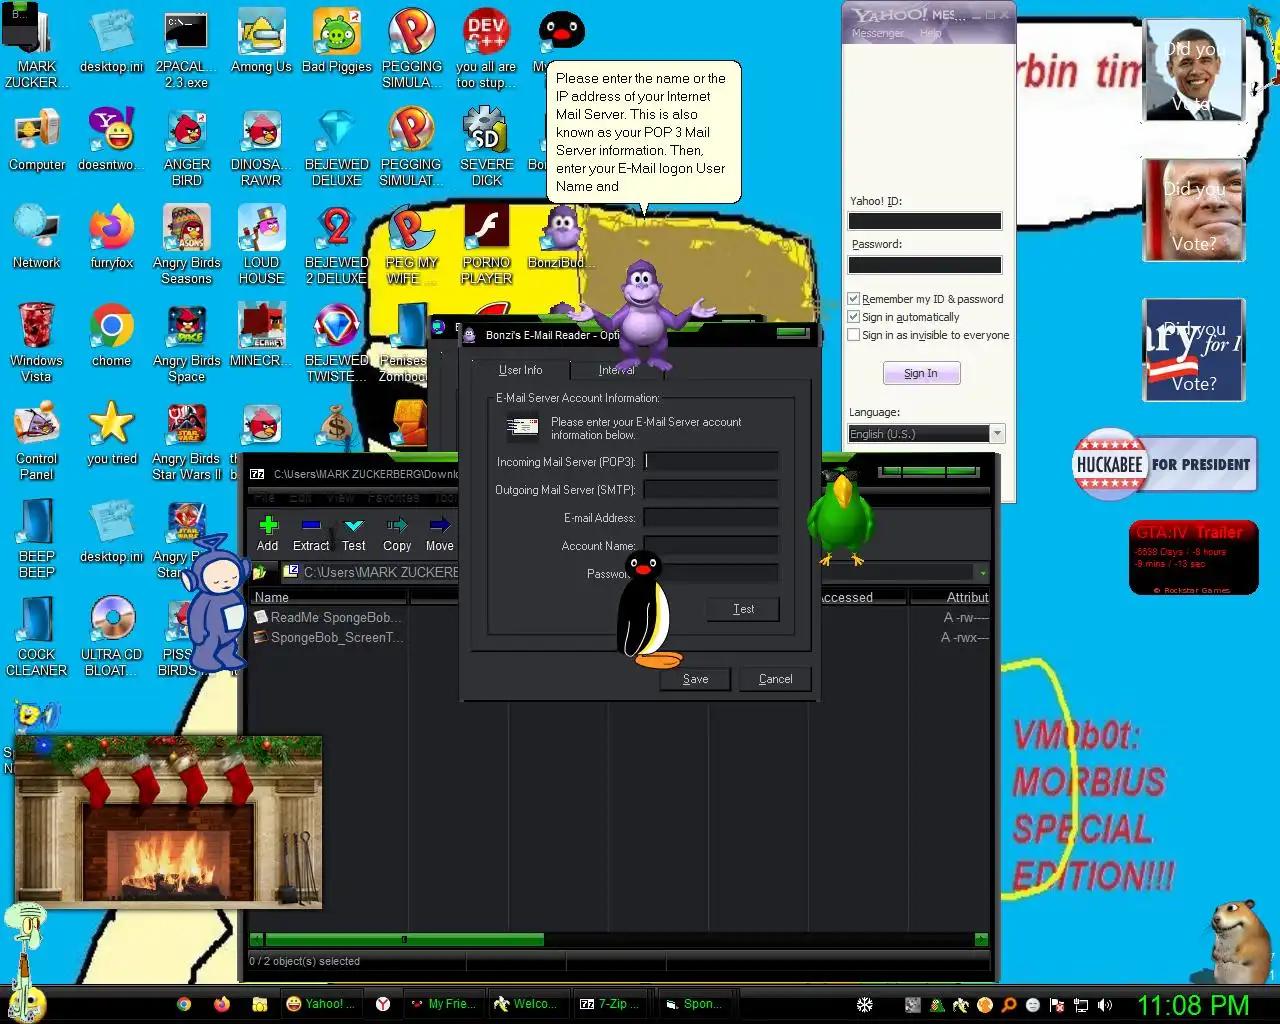Click the GTA:IV Trailer countdown gadget

pyautogui.click(x=1193, y=558)
